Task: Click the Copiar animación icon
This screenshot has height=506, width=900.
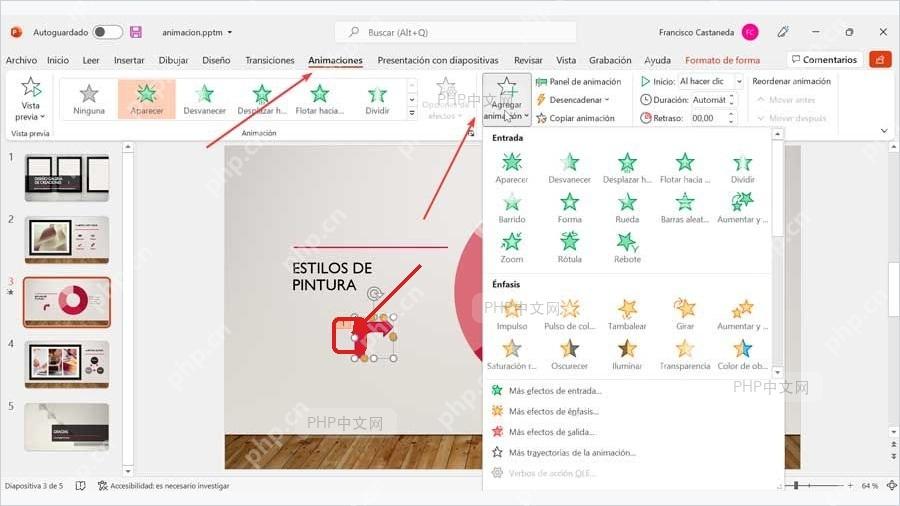Action: pos(541,118)
